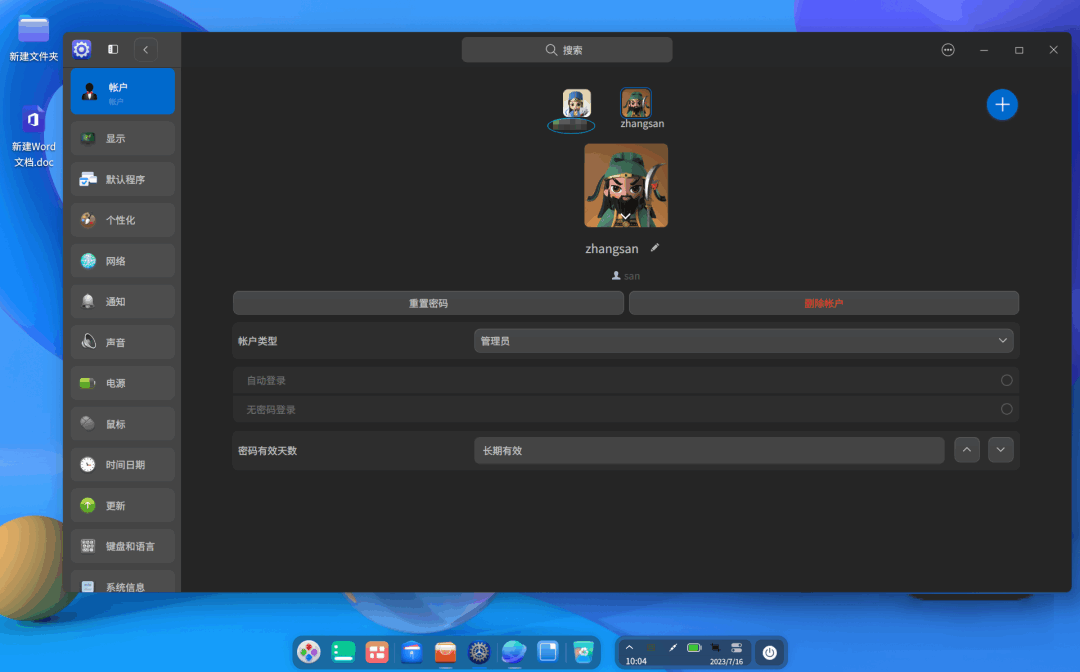The height and width of the screenshot is (672, 1080).
Task: Open 键盘和语言 settings
Action: tap(123, 546)
